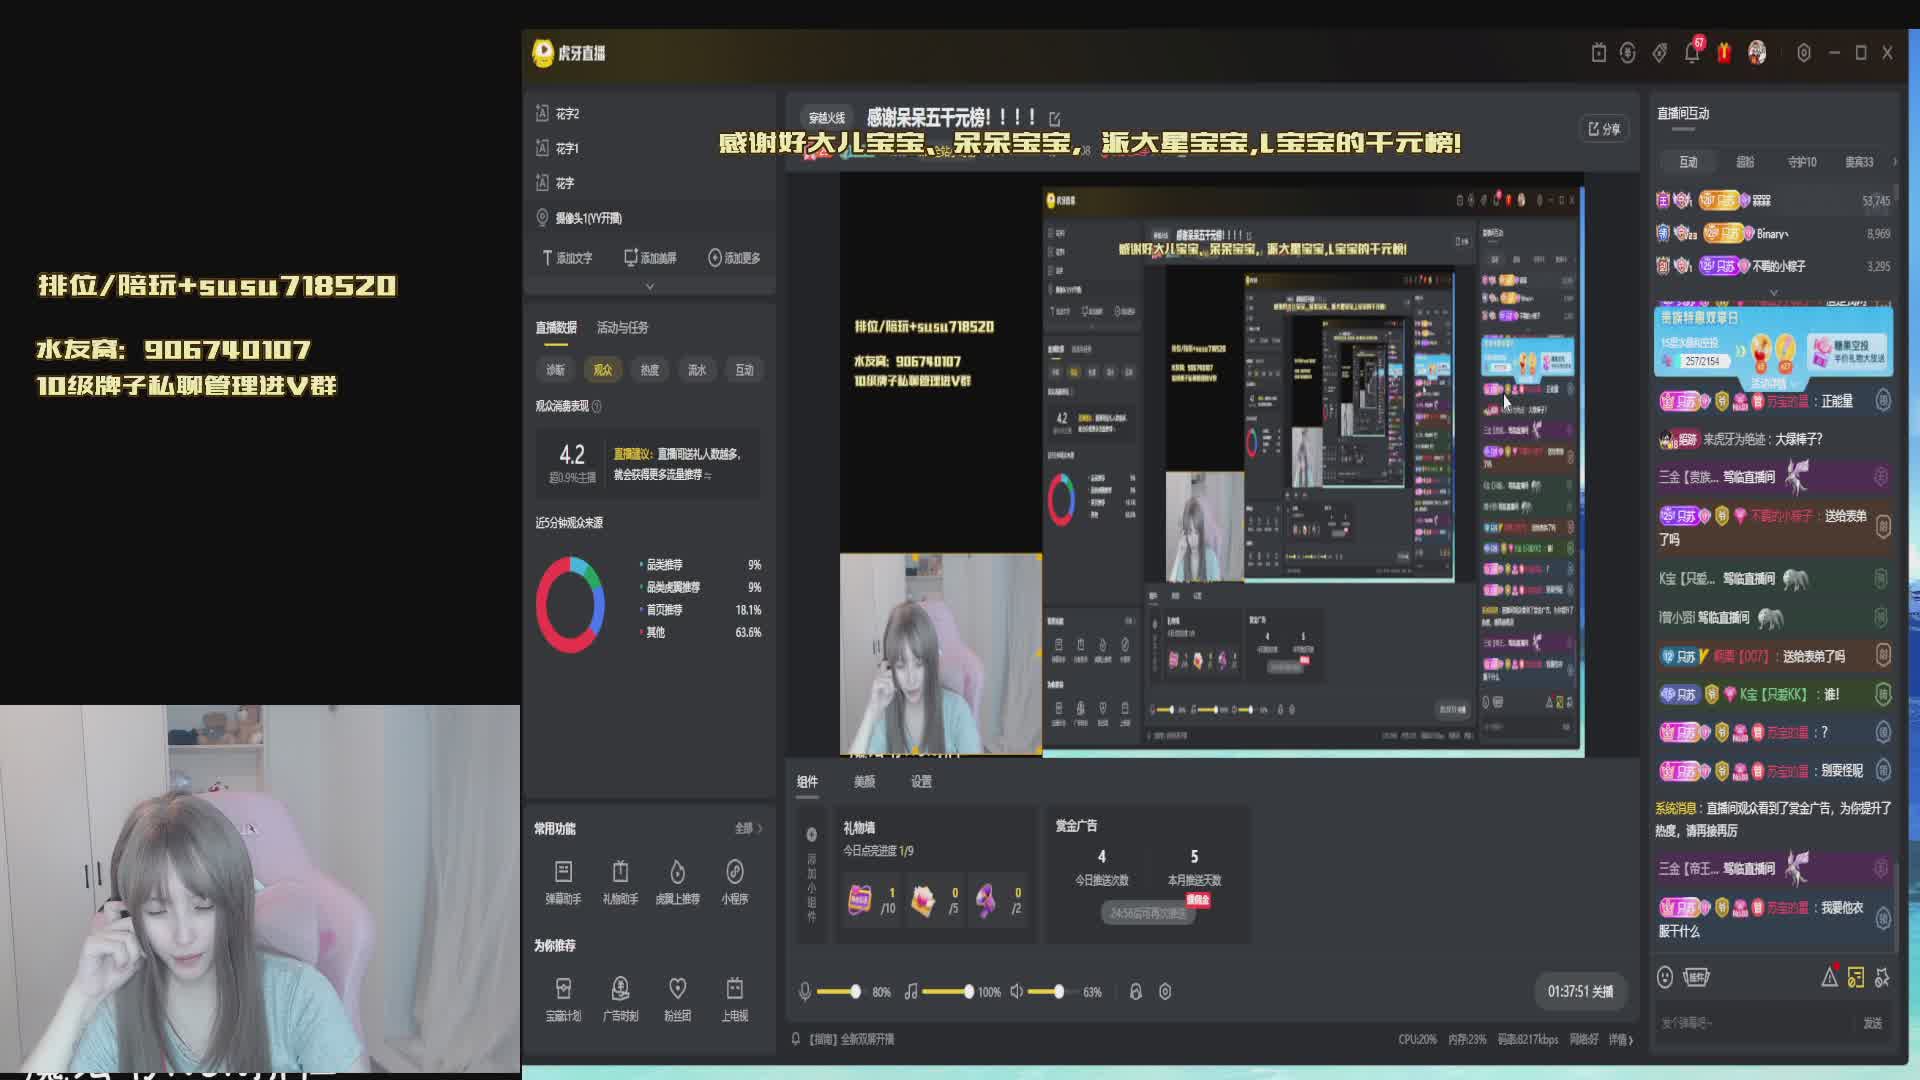Open the 粉丝团 fan club icon
1920x1080 pixels.
(678, 999)
